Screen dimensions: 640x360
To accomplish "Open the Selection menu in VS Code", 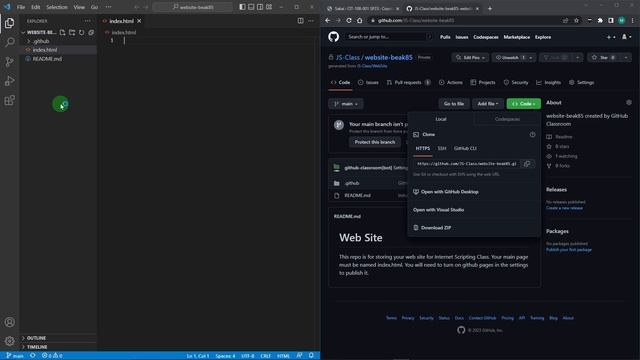I will point(57,7).
